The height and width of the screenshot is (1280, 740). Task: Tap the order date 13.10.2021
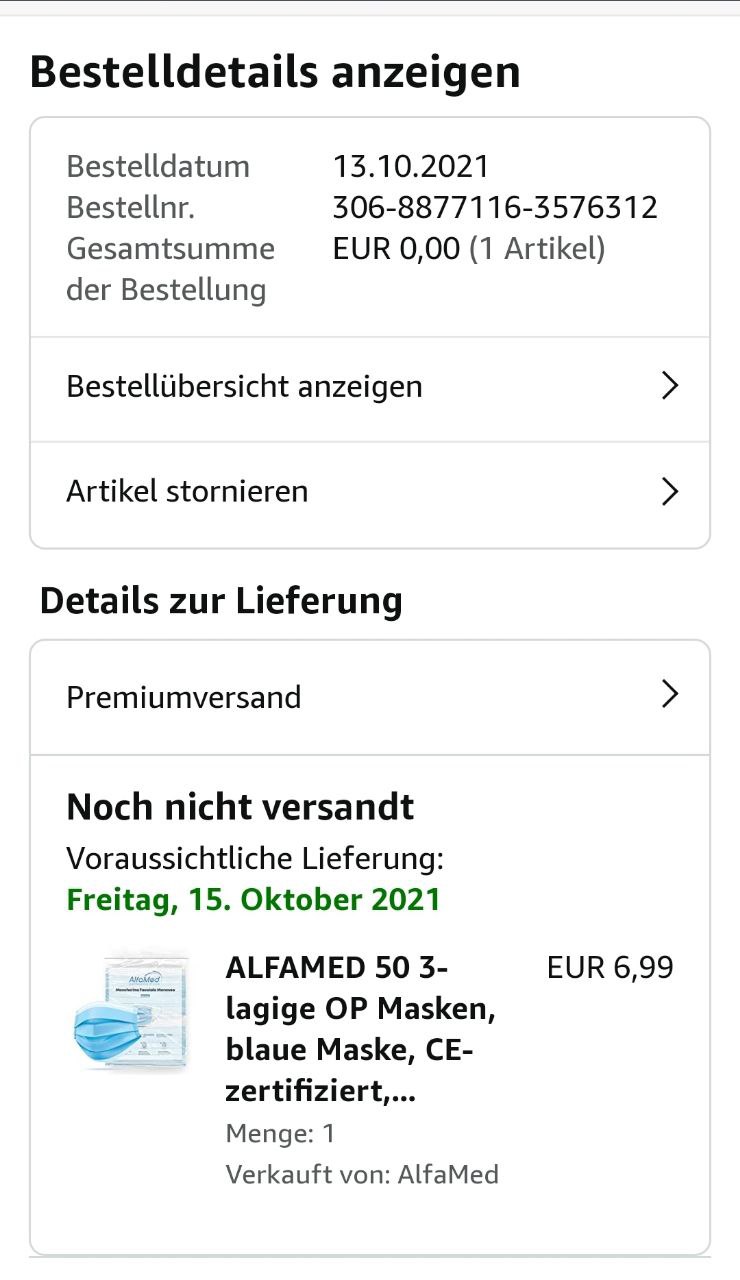point(411,166)
